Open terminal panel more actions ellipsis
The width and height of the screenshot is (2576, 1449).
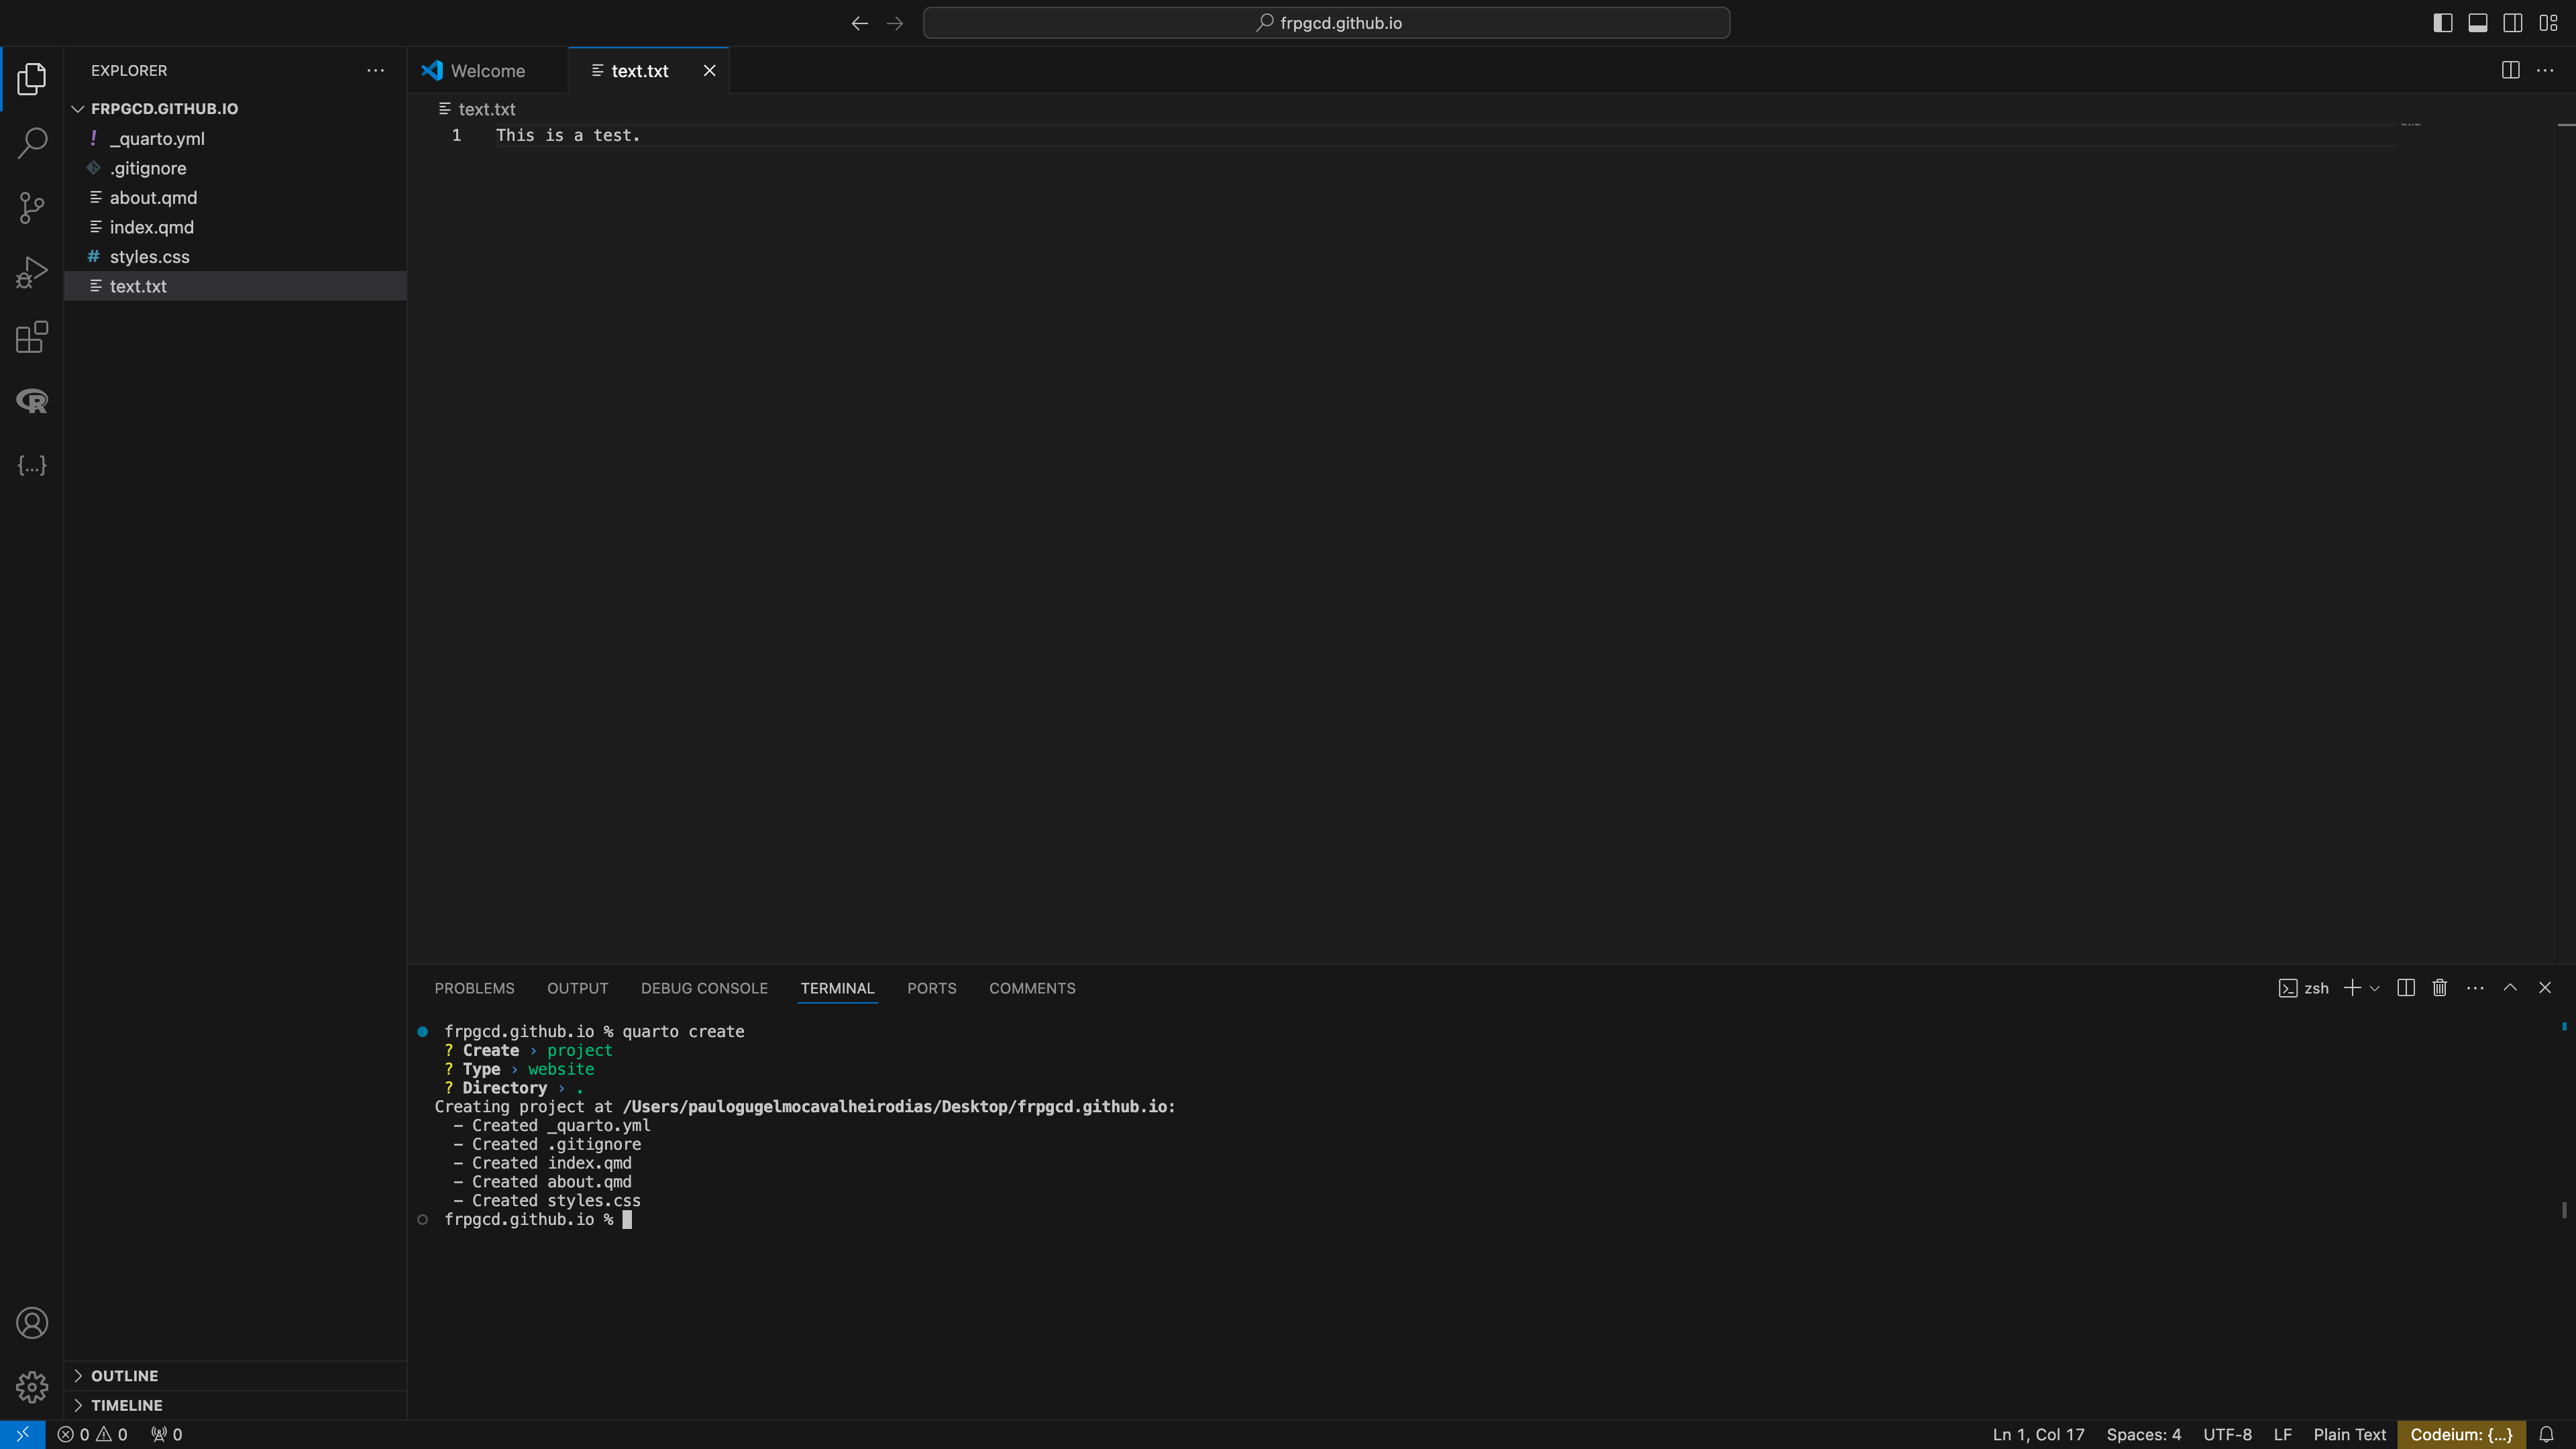(x=2475, y=988)
